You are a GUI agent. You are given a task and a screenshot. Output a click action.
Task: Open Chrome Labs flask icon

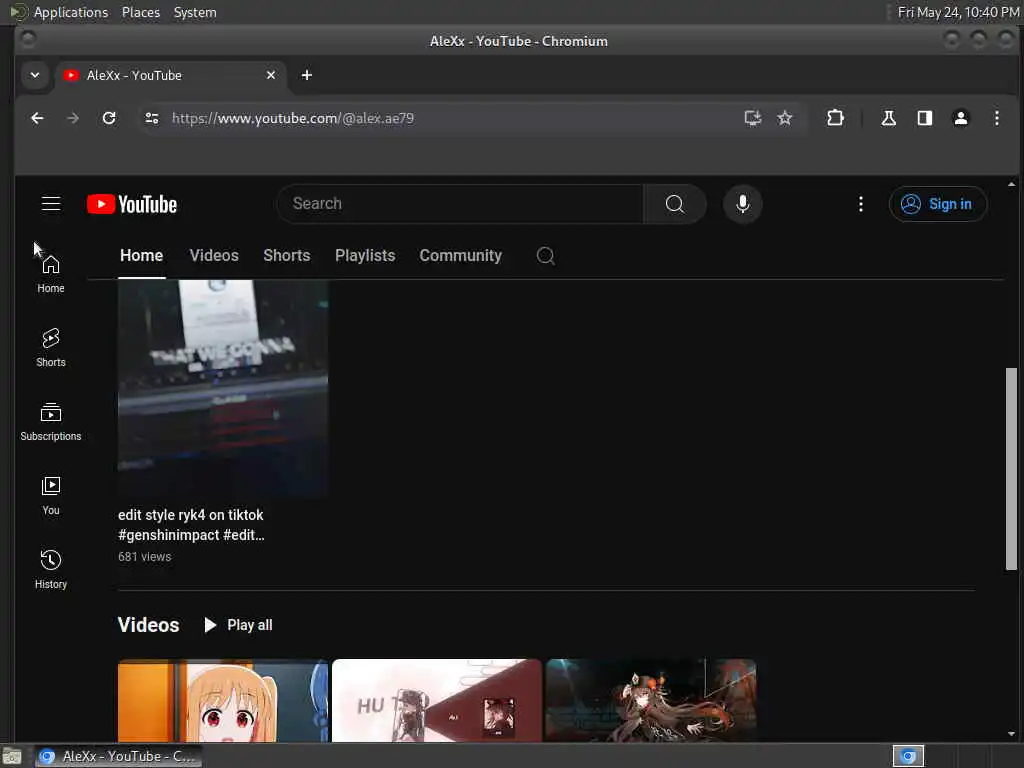coord(888,118)
